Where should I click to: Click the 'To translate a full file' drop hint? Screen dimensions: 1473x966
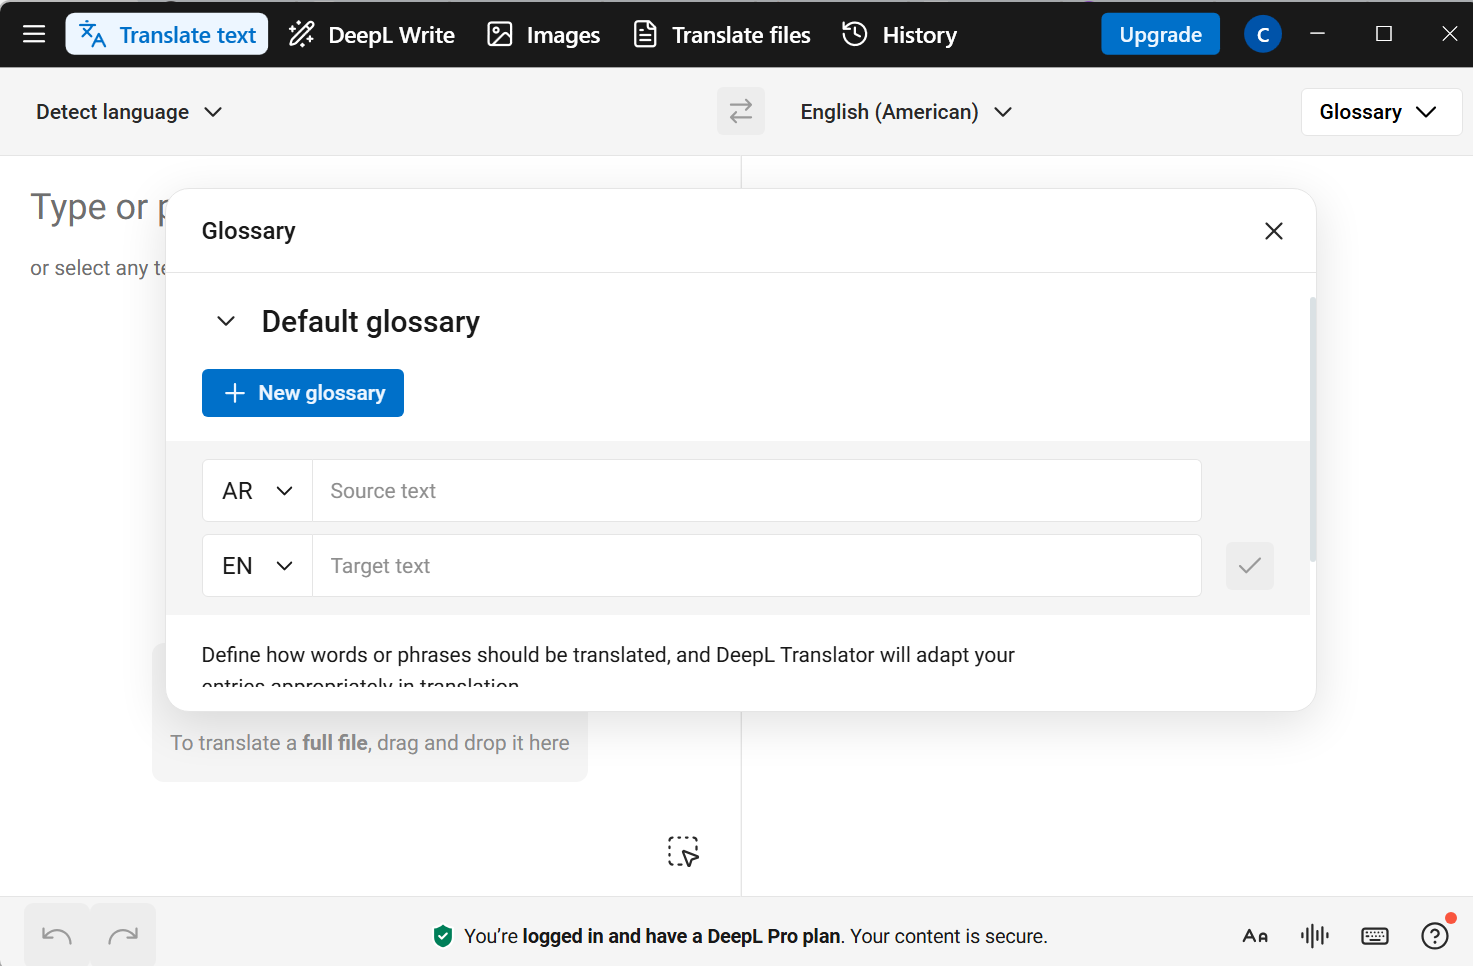pyautogui.click(x=370, y=743)
